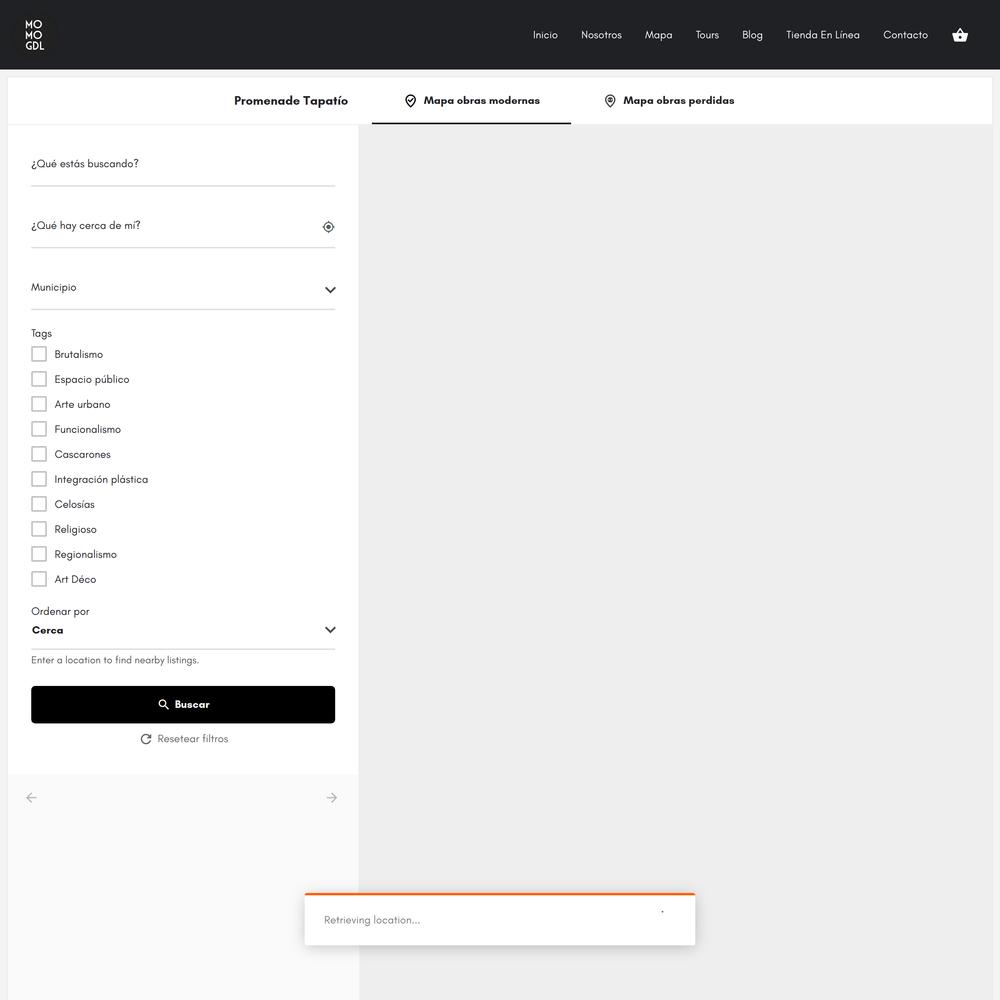Check the Celosías tag

(x=39, y=504)
